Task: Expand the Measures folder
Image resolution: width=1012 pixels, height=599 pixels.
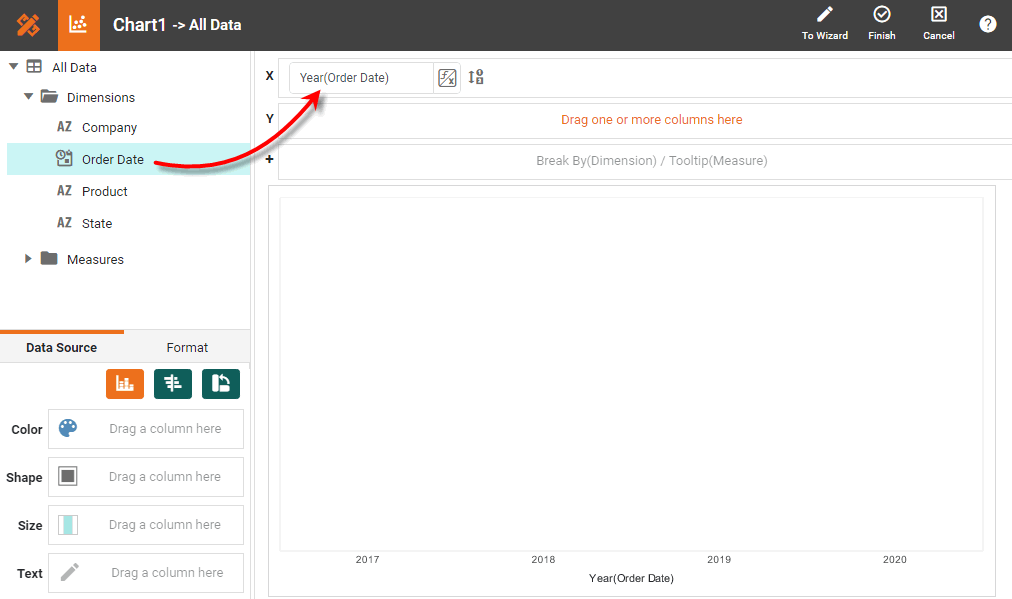Action: (x=29, y=259)
